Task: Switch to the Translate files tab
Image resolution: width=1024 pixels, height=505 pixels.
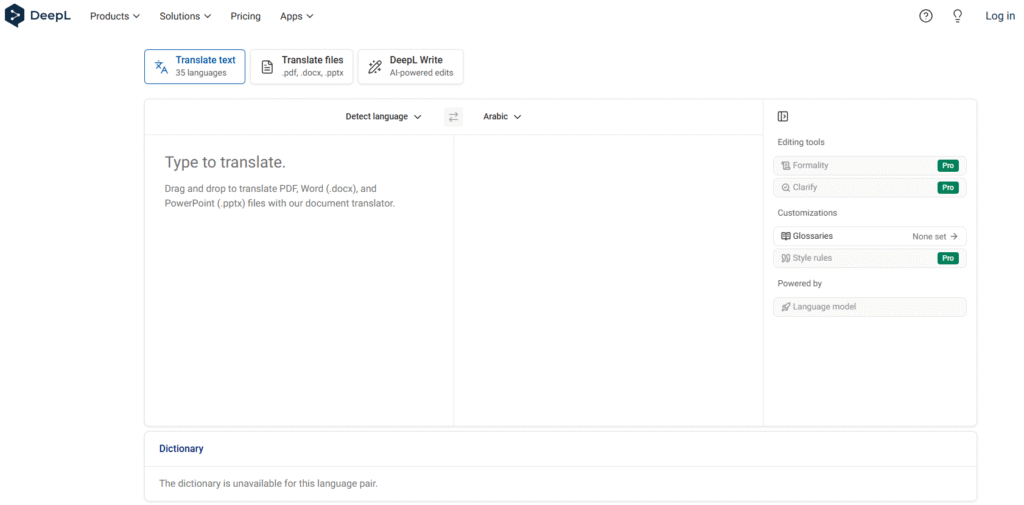Action: [x=301, y=67]
